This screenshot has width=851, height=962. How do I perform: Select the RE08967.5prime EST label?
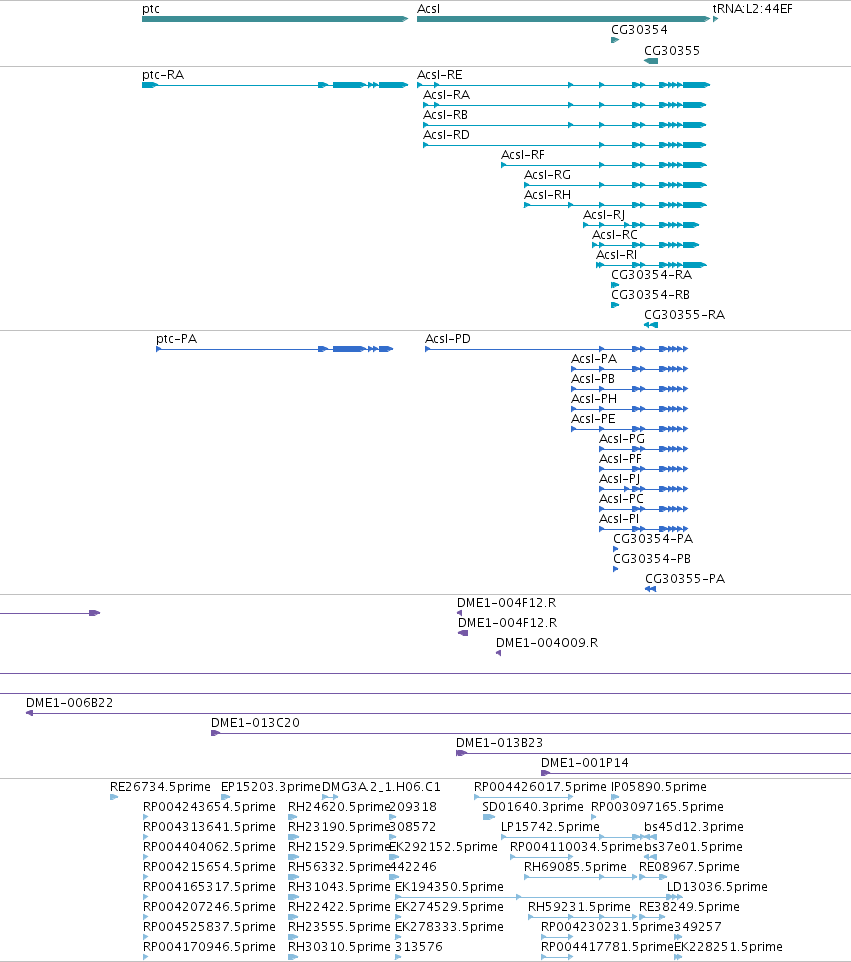(689, 867)
